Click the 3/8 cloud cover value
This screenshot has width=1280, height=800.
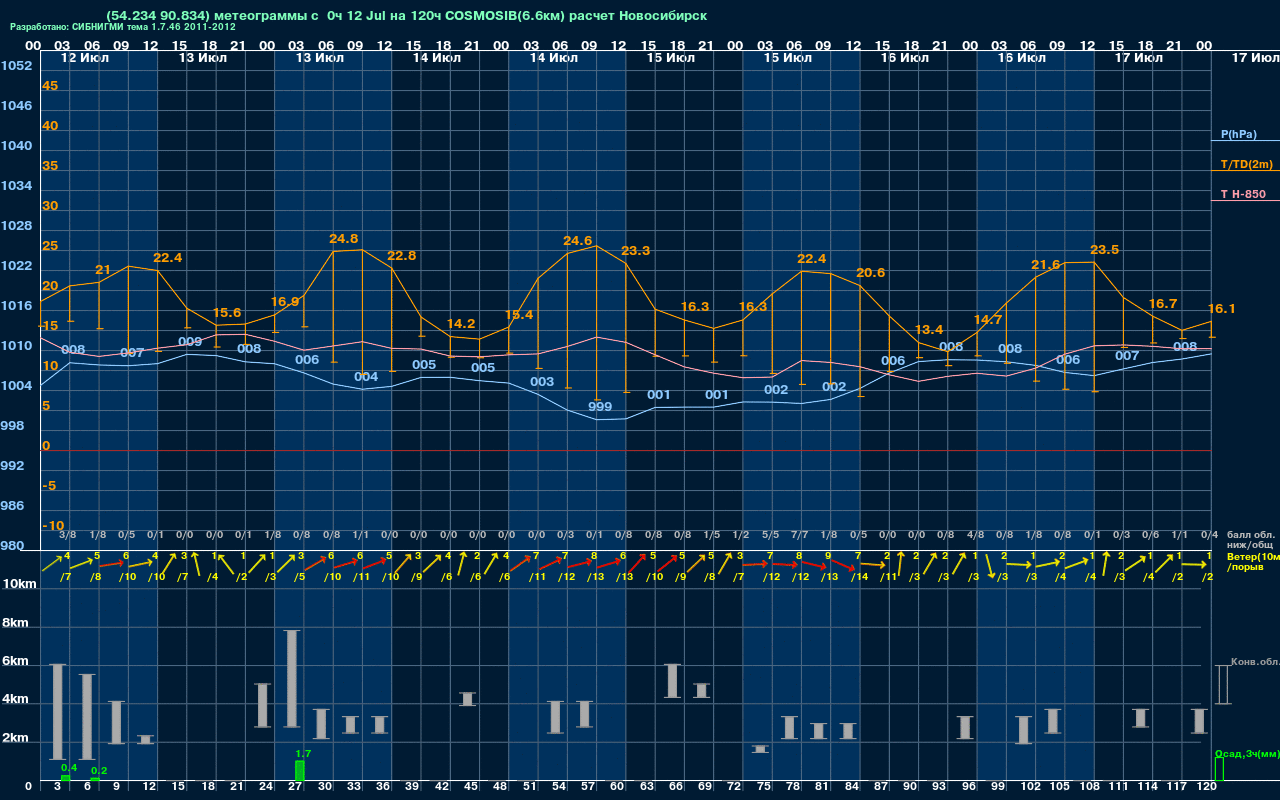[x=68, y=535]
